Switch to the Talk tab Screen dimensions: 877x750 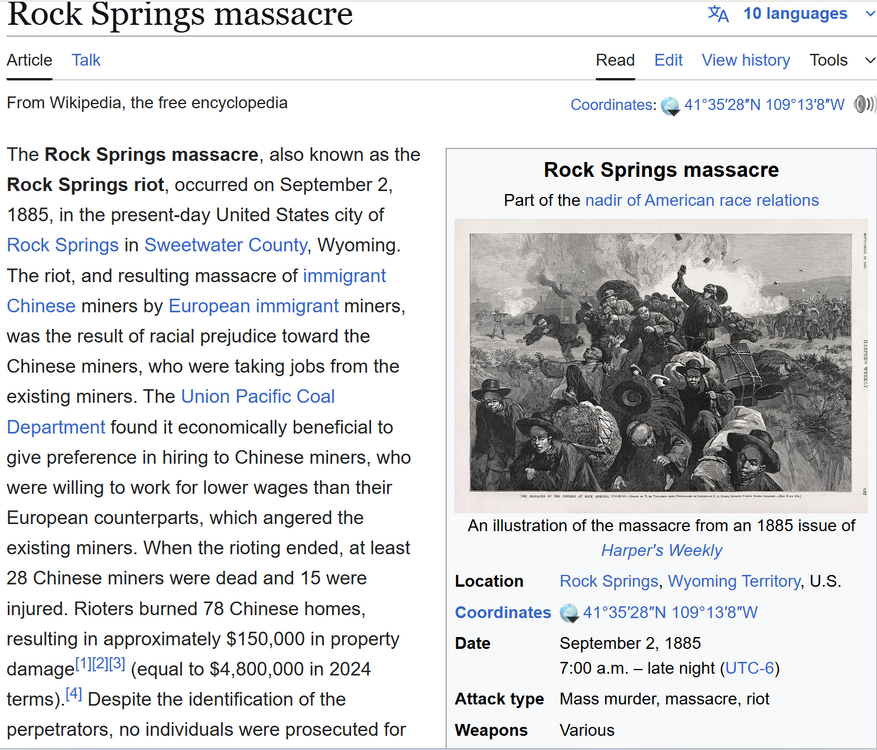(x=86, y=60)
